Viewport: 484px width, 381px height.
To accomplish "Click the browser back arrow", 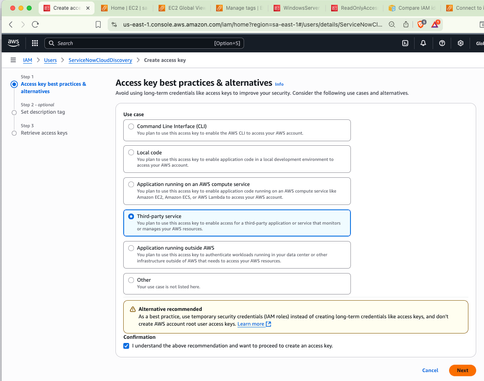I will pyautogui.click(x=11, y=24).
